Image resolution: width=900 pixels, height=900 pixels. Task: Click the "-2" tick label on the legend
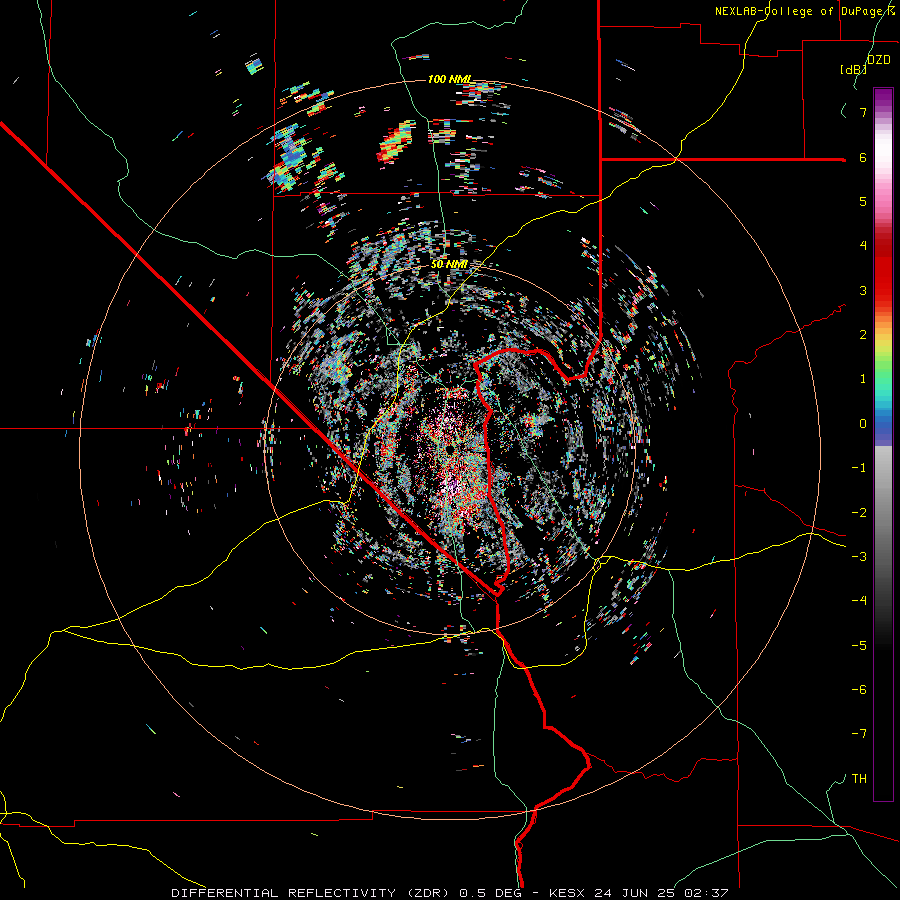pyautogui.click(x=859, y=513)
